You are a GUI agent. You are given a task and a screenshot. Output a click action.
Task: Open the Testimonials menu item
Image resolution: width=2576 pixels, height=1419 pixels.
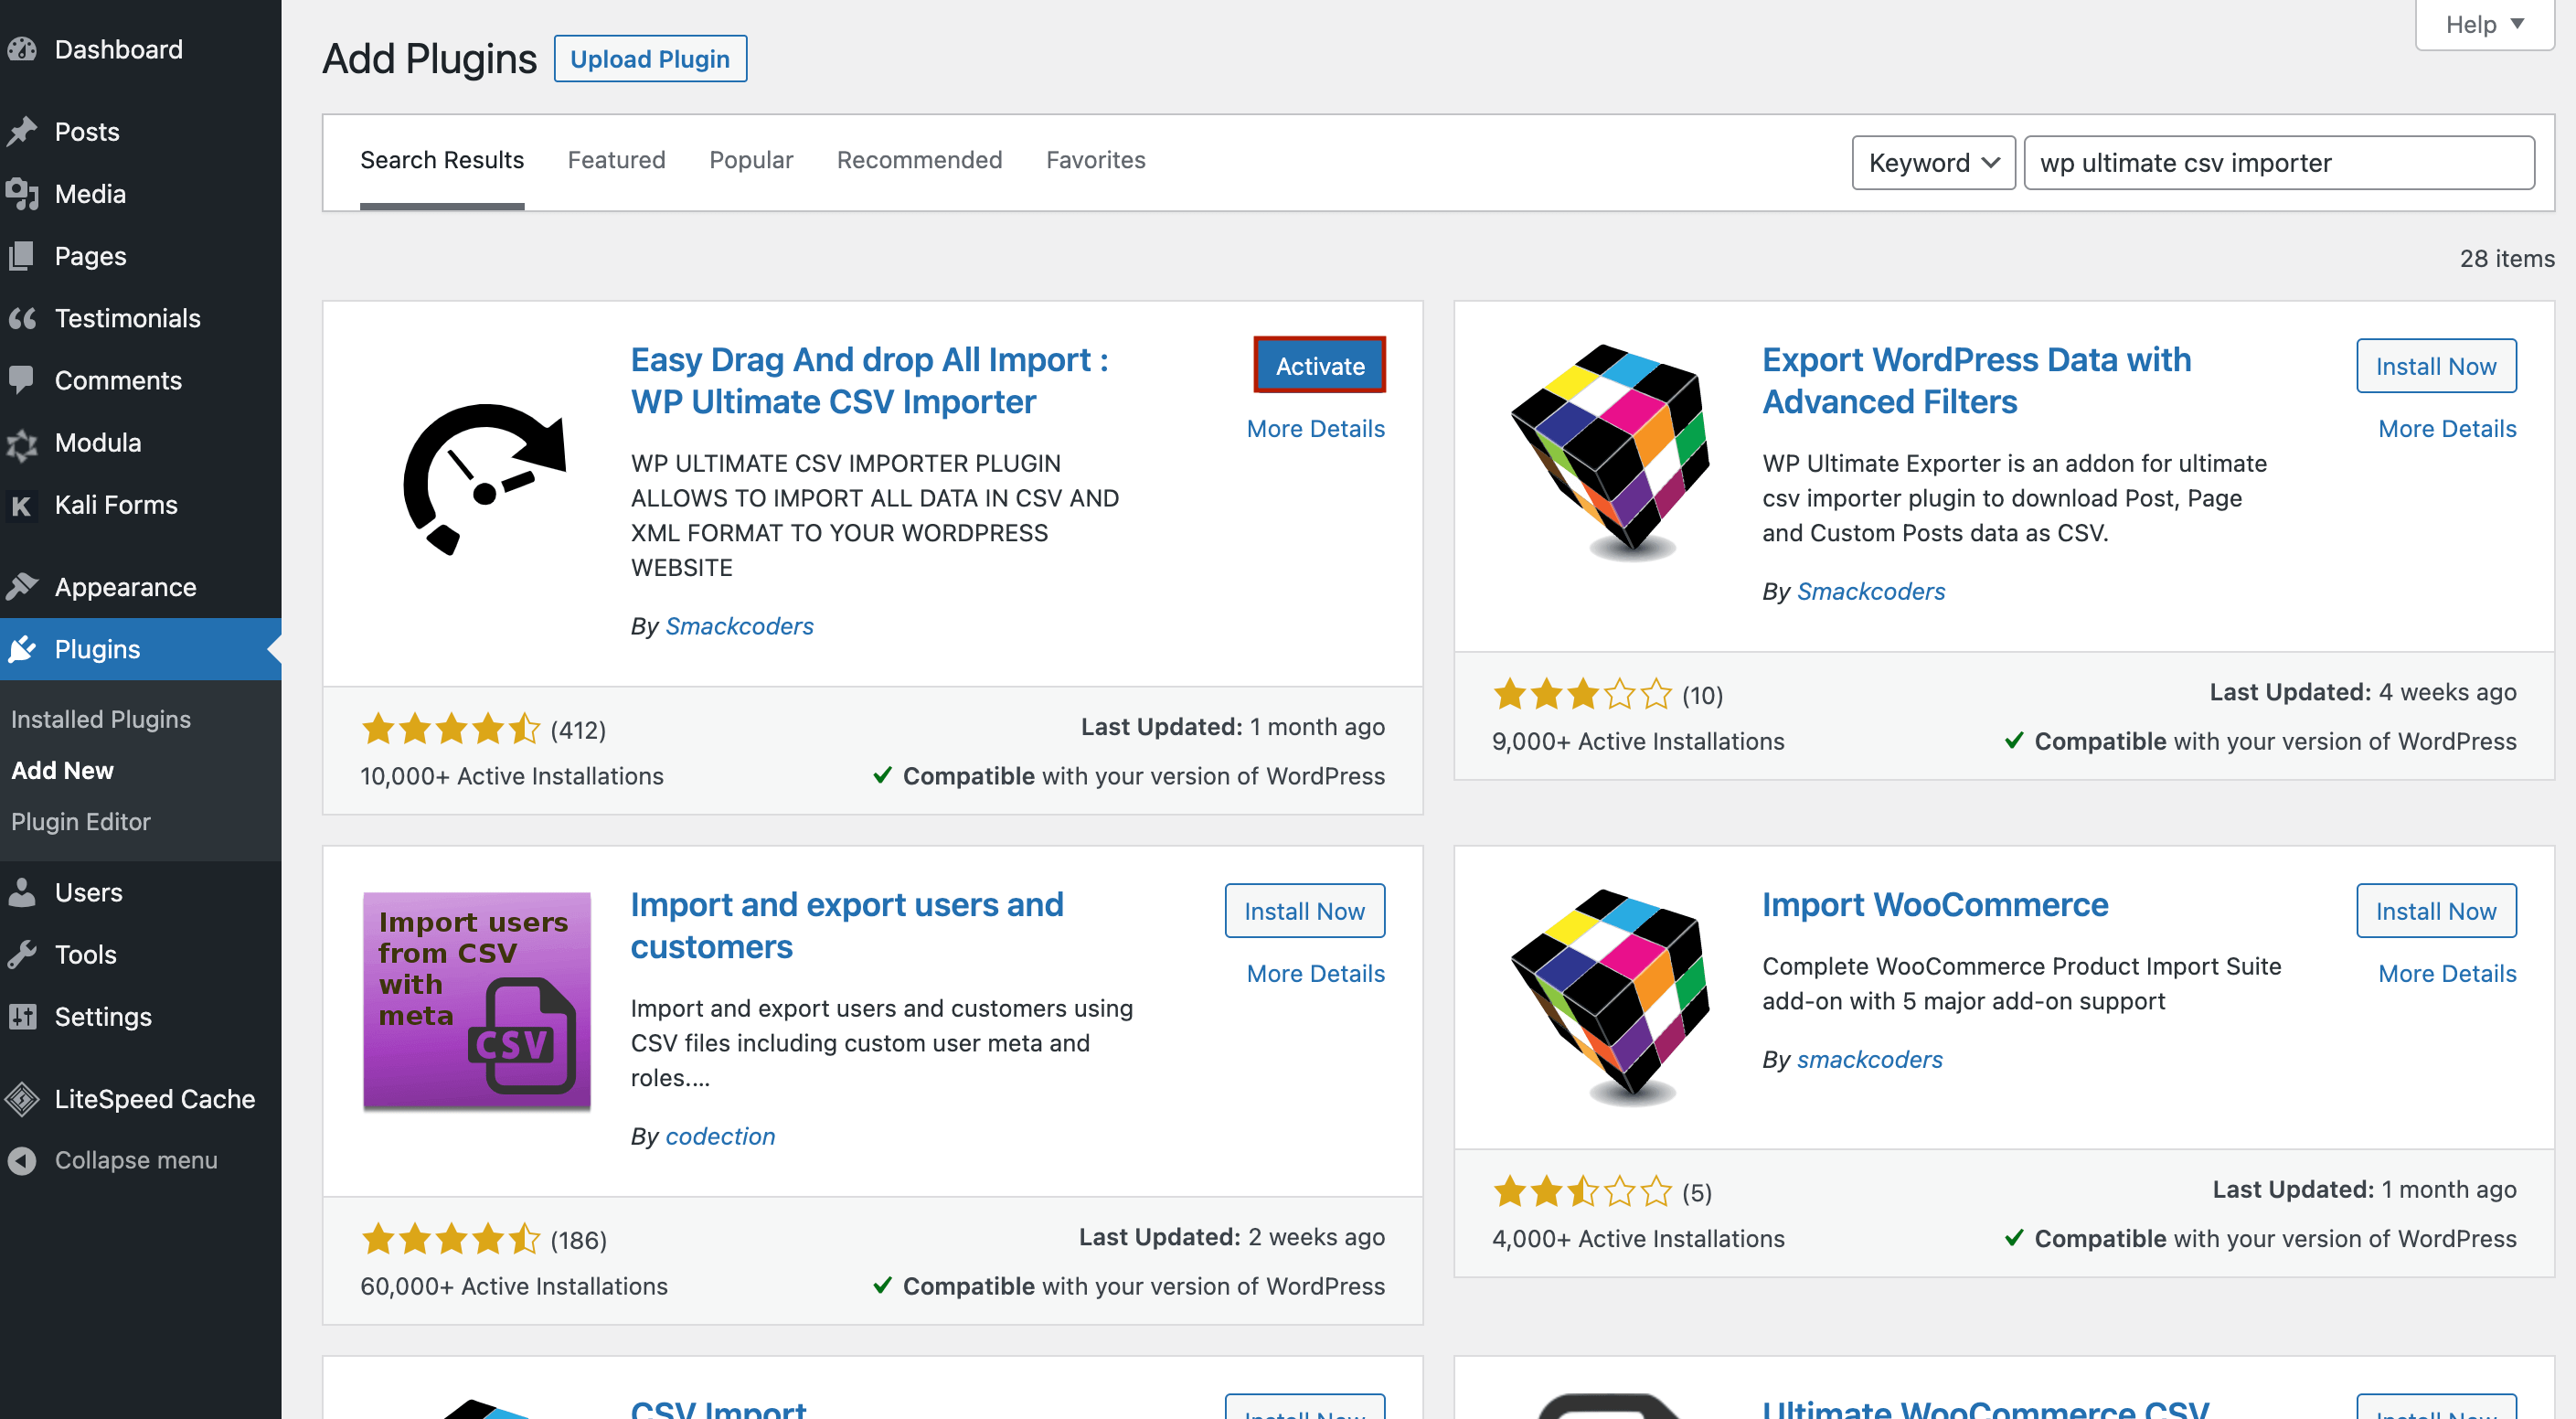(x=141, y=318)
